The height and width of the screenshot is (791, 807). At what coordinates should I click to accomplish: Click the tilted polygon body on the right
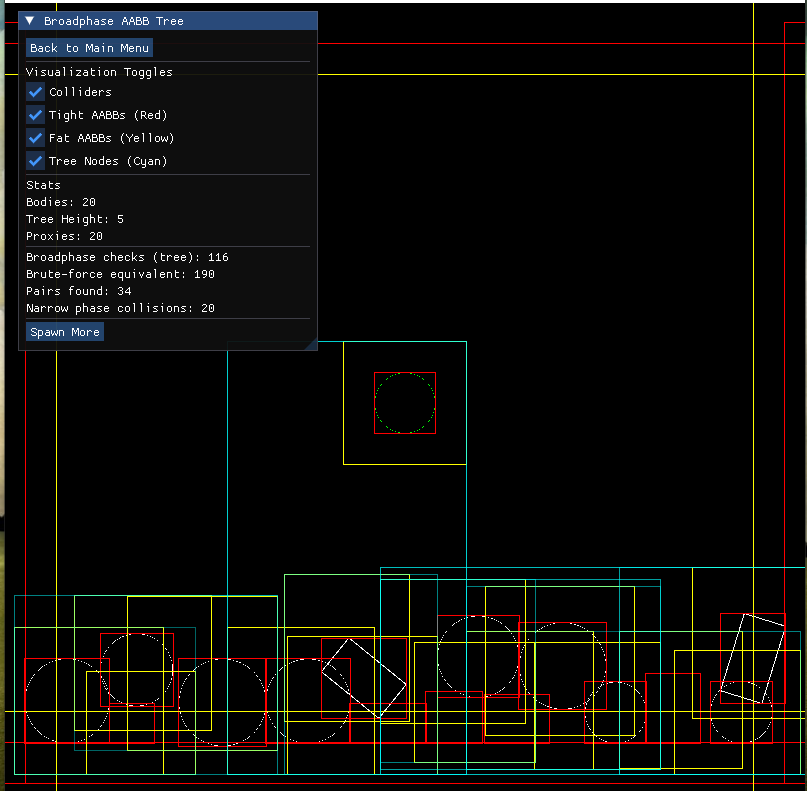(755, 660)
